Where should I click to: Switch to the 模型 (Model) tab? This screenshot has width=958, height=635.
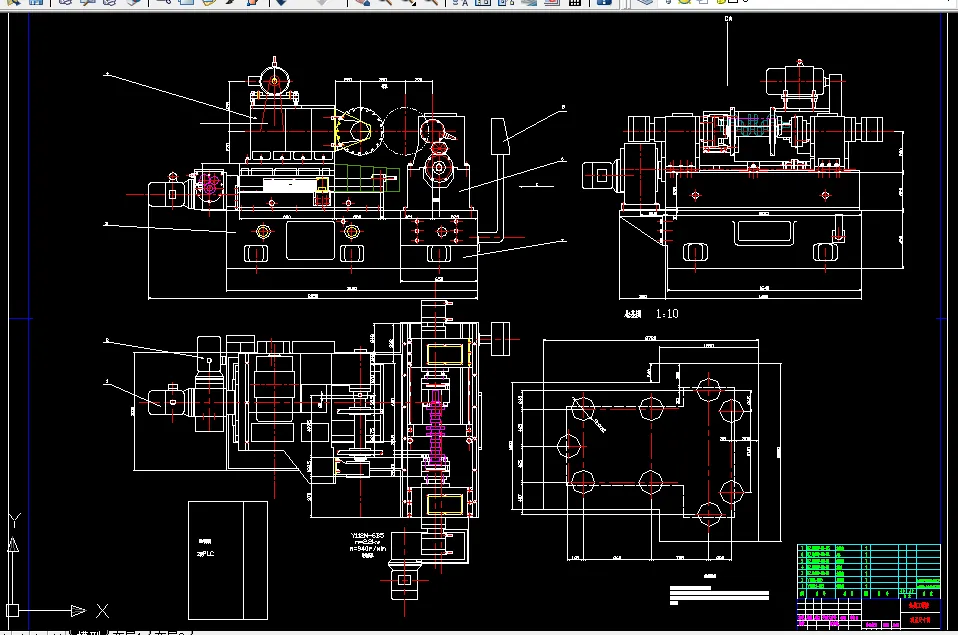pos(89,633)
